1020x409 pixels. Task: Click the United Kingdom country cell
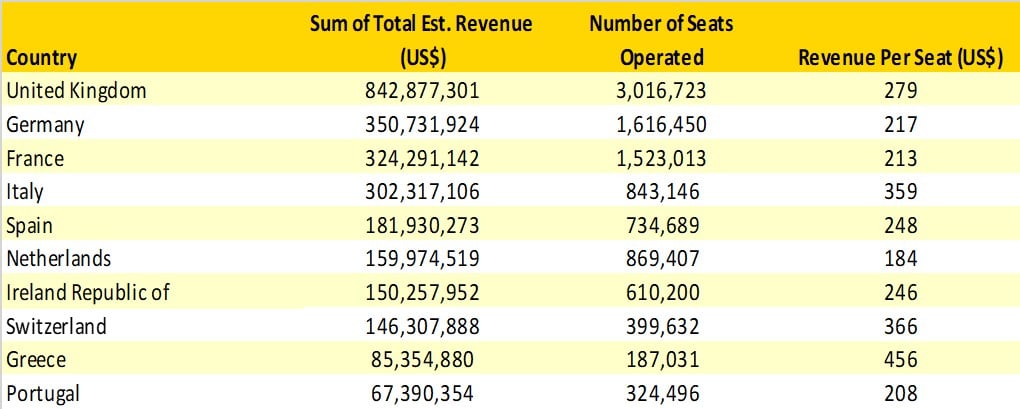(76, 91)
